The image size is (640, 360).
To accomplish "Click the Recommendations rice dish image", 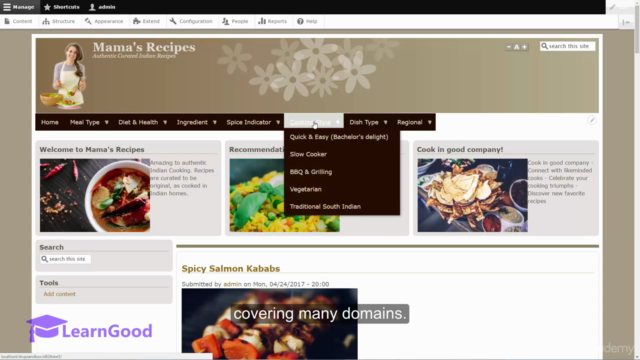I will pos(284,195).
